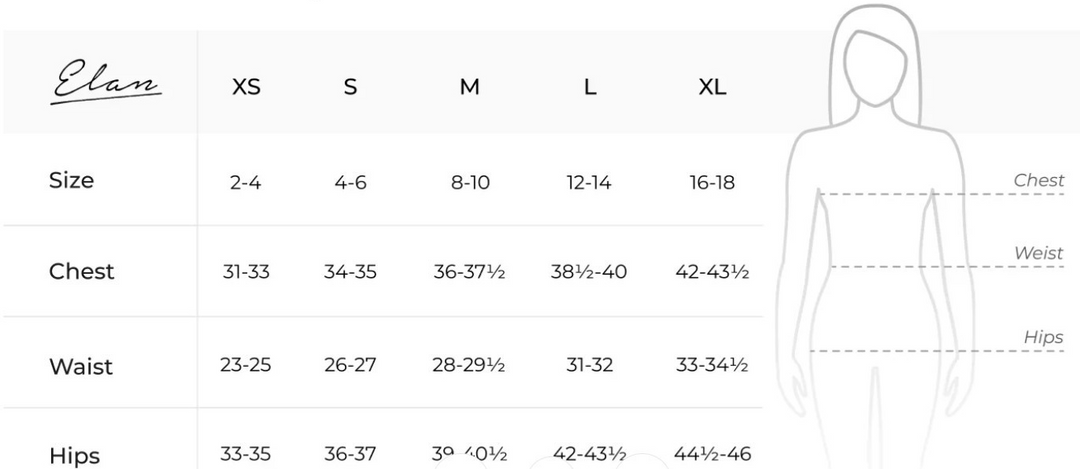Click the 16-18 size cell
The height and width of the screenshot is (469, 1080).
click(x=712, y=183)
